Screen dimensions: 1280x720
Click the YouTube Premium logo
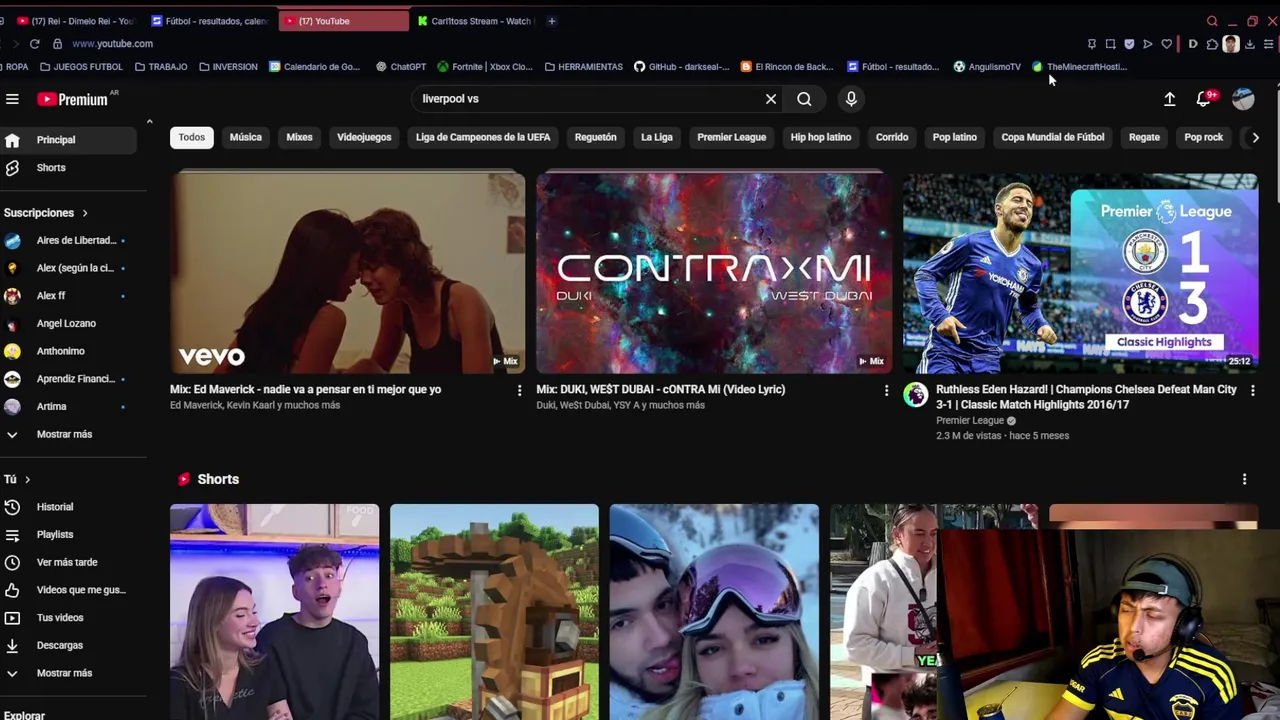click(x=73, y=99)
